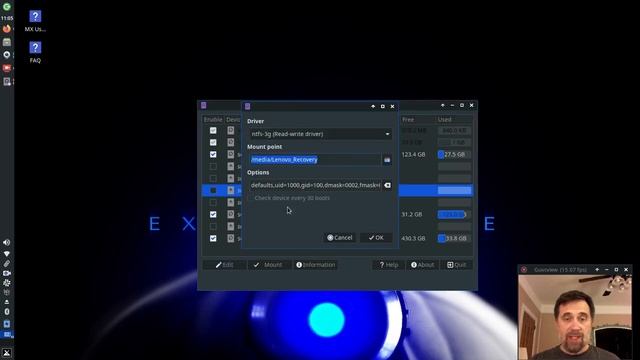Open partition Information
Image resolution: width=640 pixels, height=360 pixels.
pos(316,265)
